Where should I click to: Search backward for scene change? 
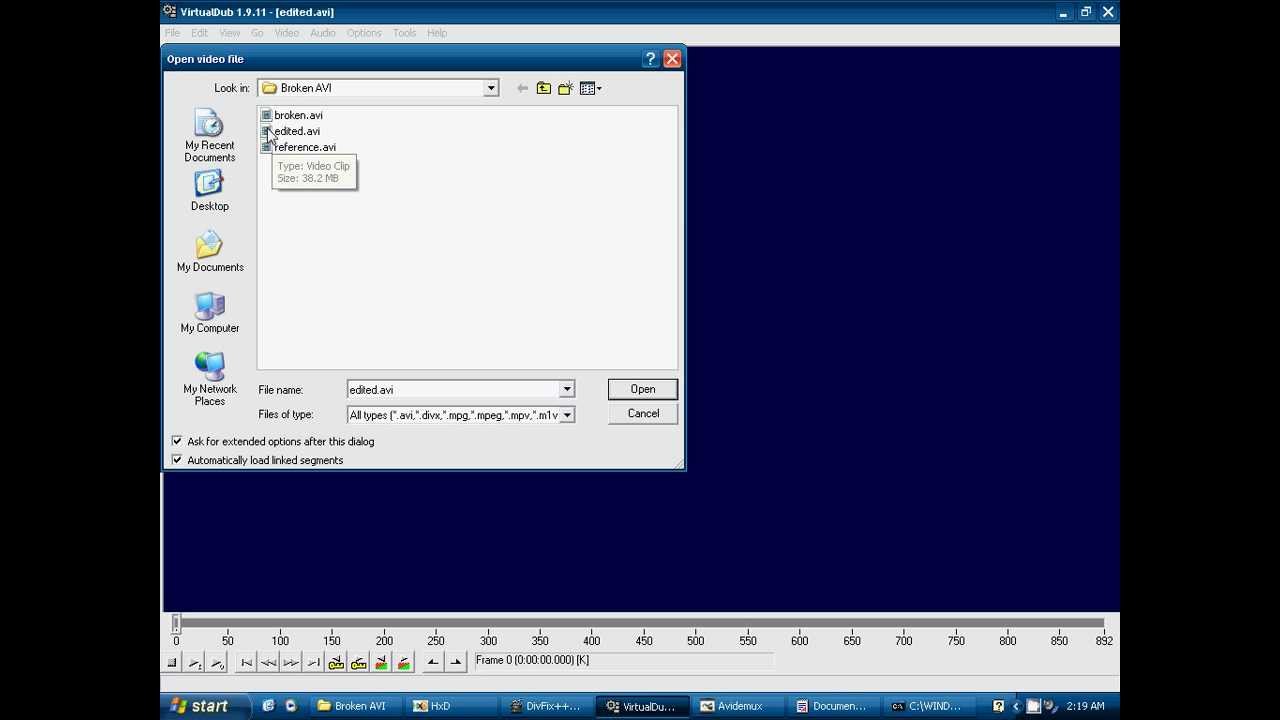coord(381,662)
